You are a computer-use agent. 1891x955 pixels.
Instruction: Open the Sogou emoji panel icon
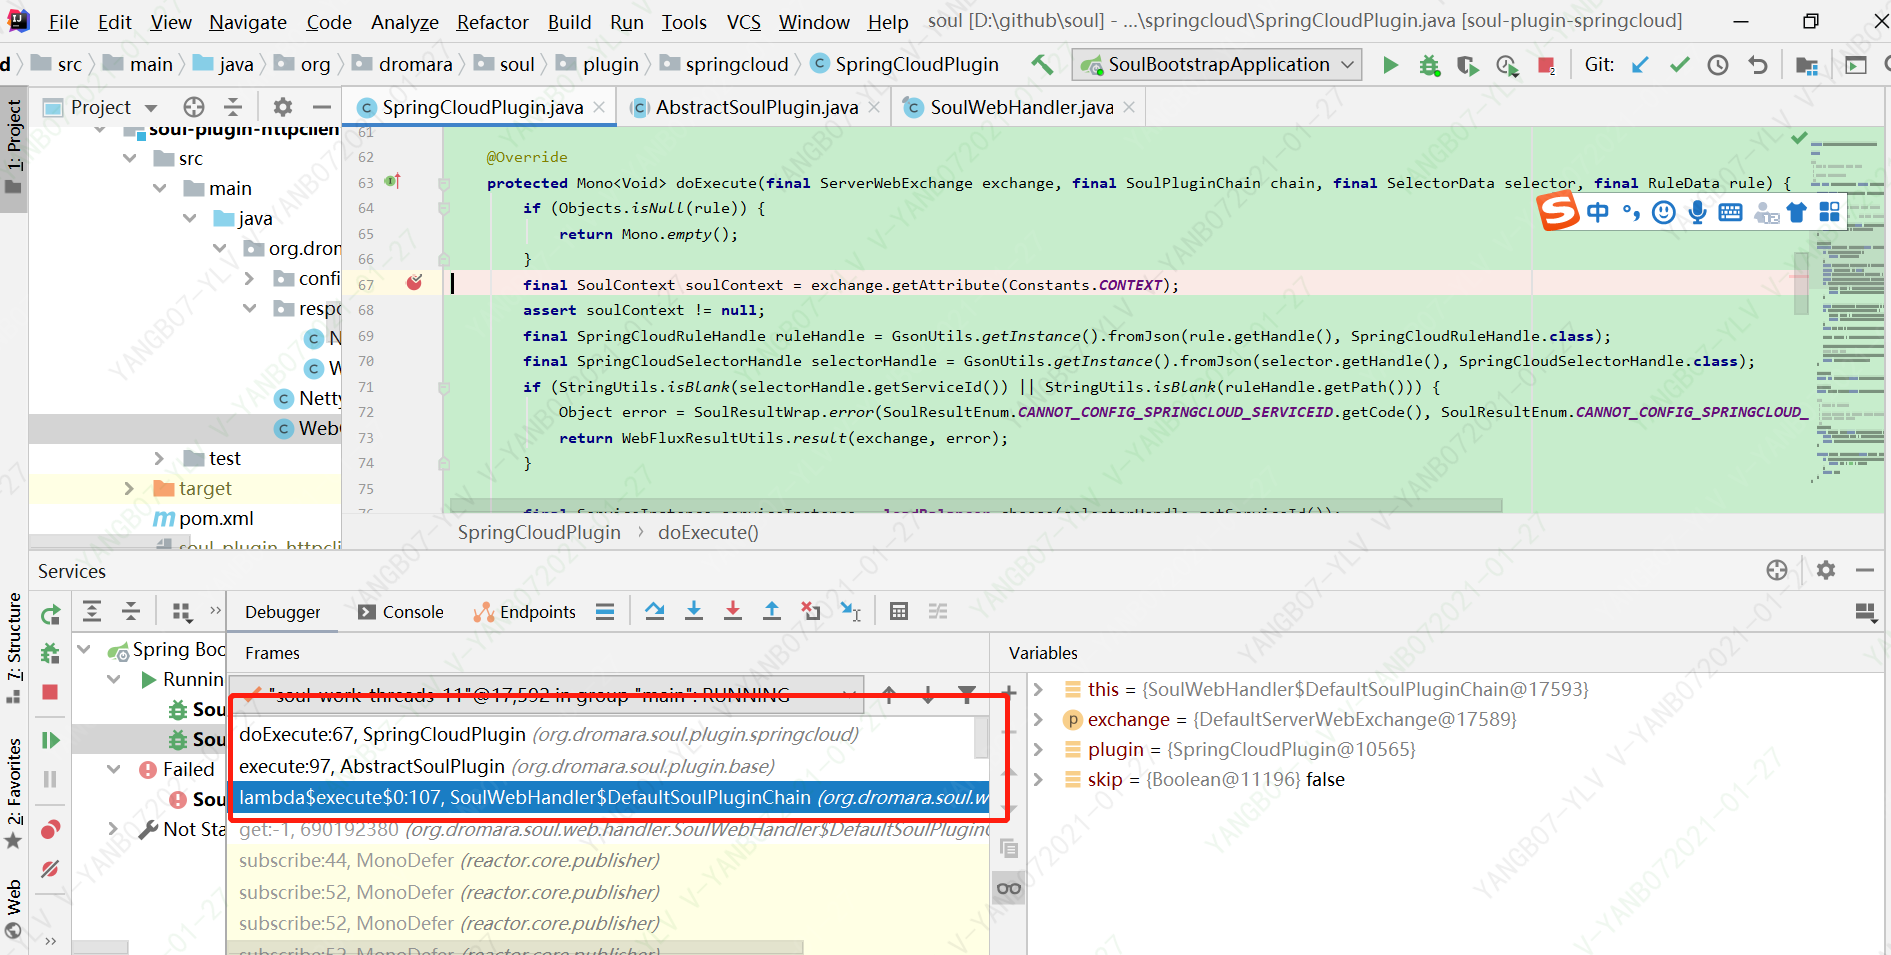pyautogui.click(x=1664, y=212)
